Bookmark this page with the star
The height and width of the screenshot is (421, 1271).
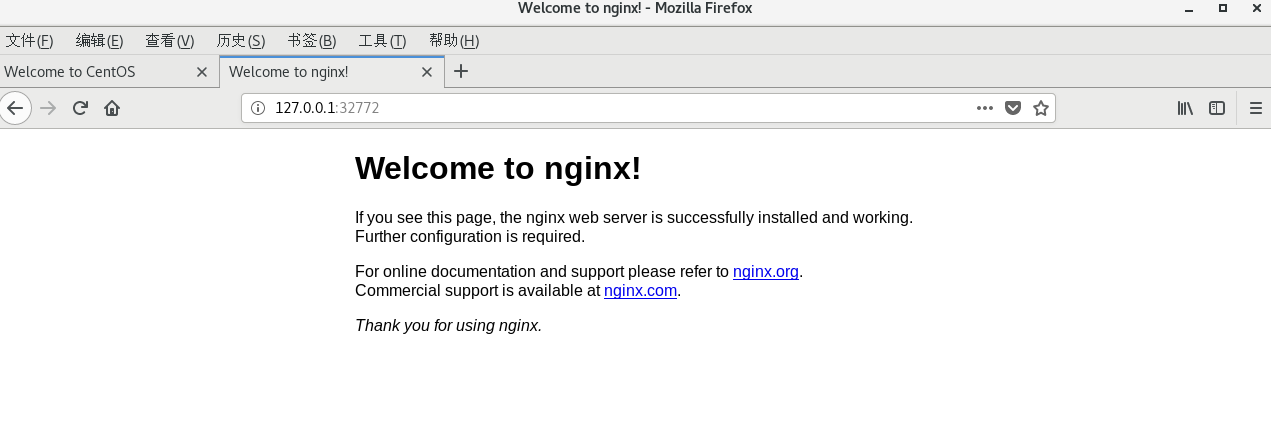(x=1041, y=108)
